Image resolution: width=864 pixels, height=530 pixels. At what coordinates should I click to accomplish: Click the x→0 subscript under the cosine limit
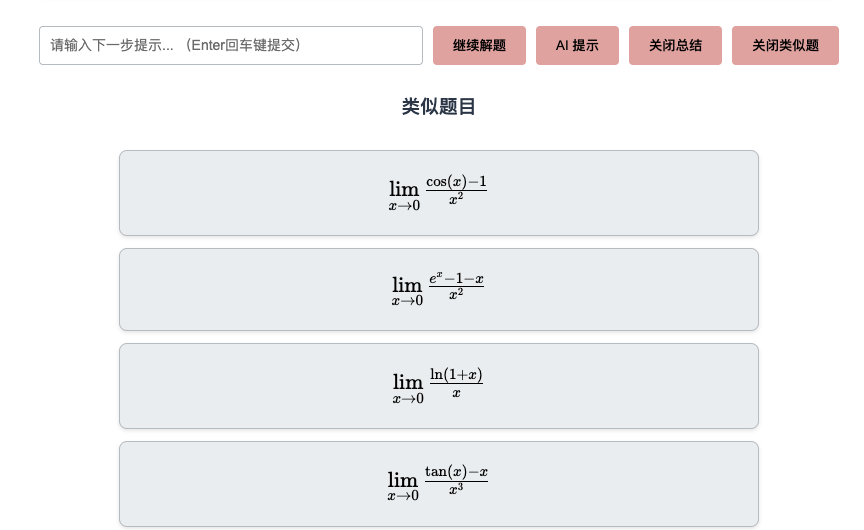pyautogui.click(x=404, y=205)
